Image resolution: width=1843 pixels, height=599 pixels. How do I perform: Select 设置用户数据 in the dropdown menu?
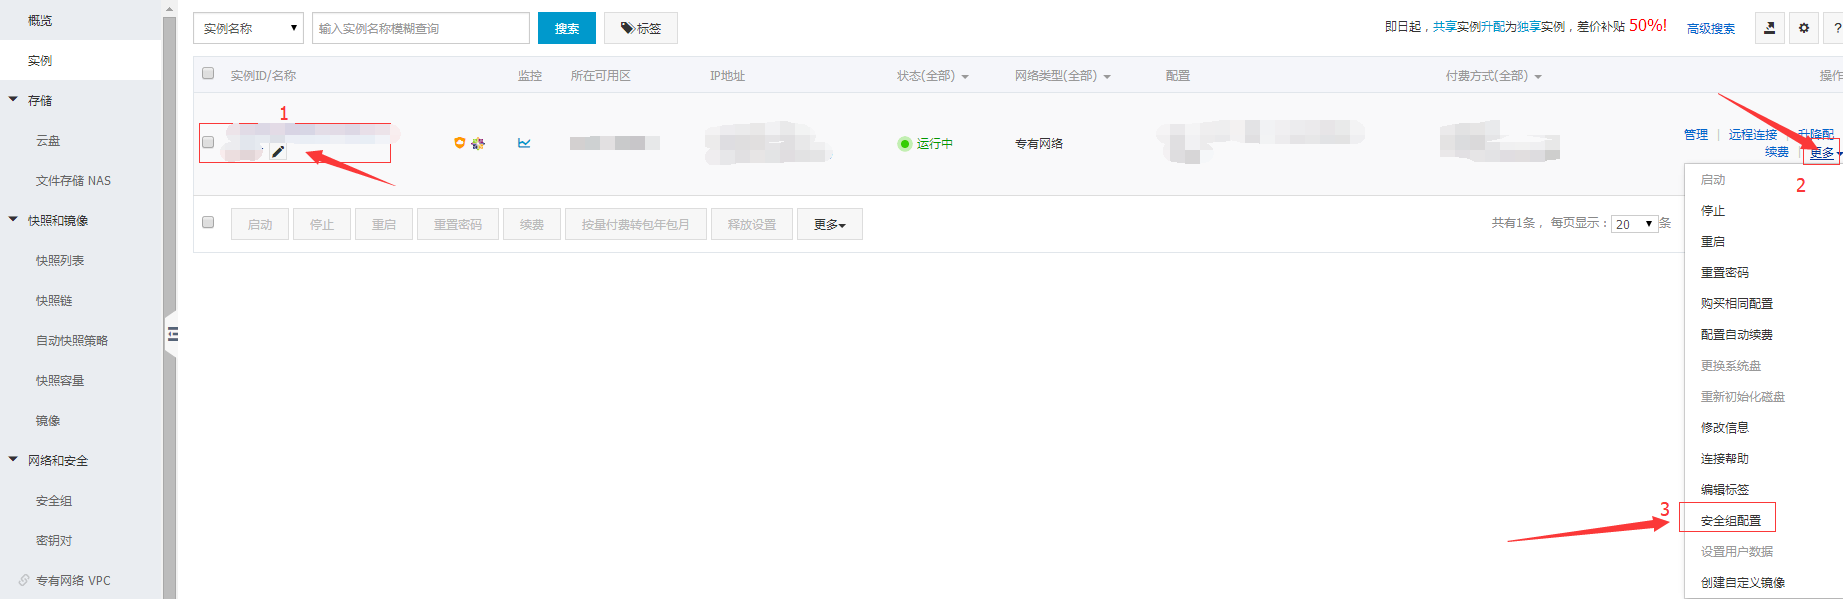[1737, 552]
